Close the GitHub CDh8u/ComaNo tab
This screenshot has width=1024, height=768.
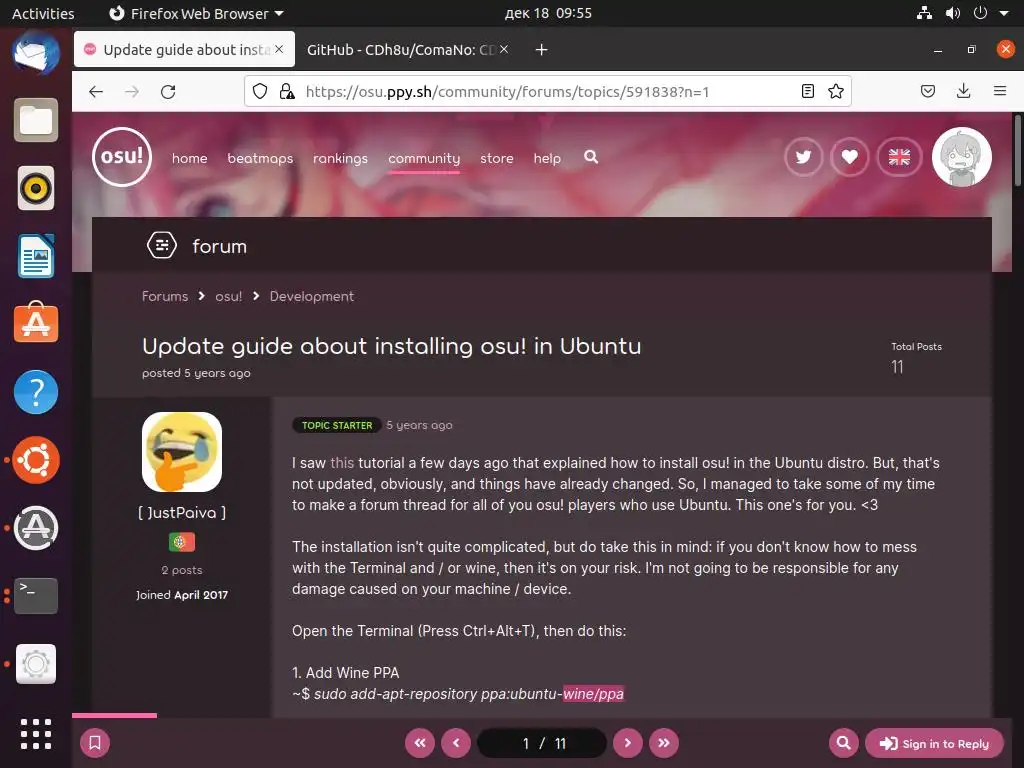pos(504,50)
